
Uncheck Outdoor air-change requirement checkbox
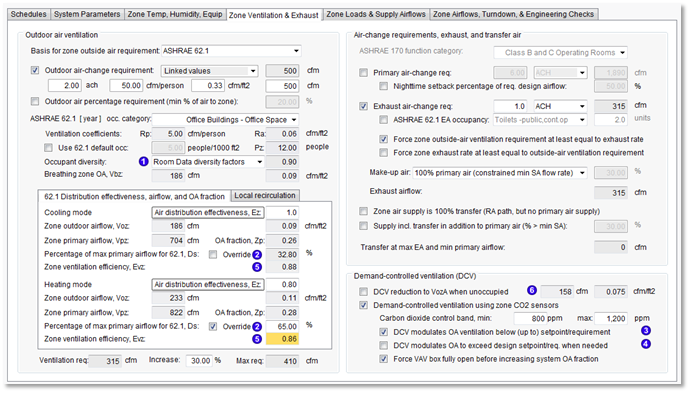click(x=35, y=70)
